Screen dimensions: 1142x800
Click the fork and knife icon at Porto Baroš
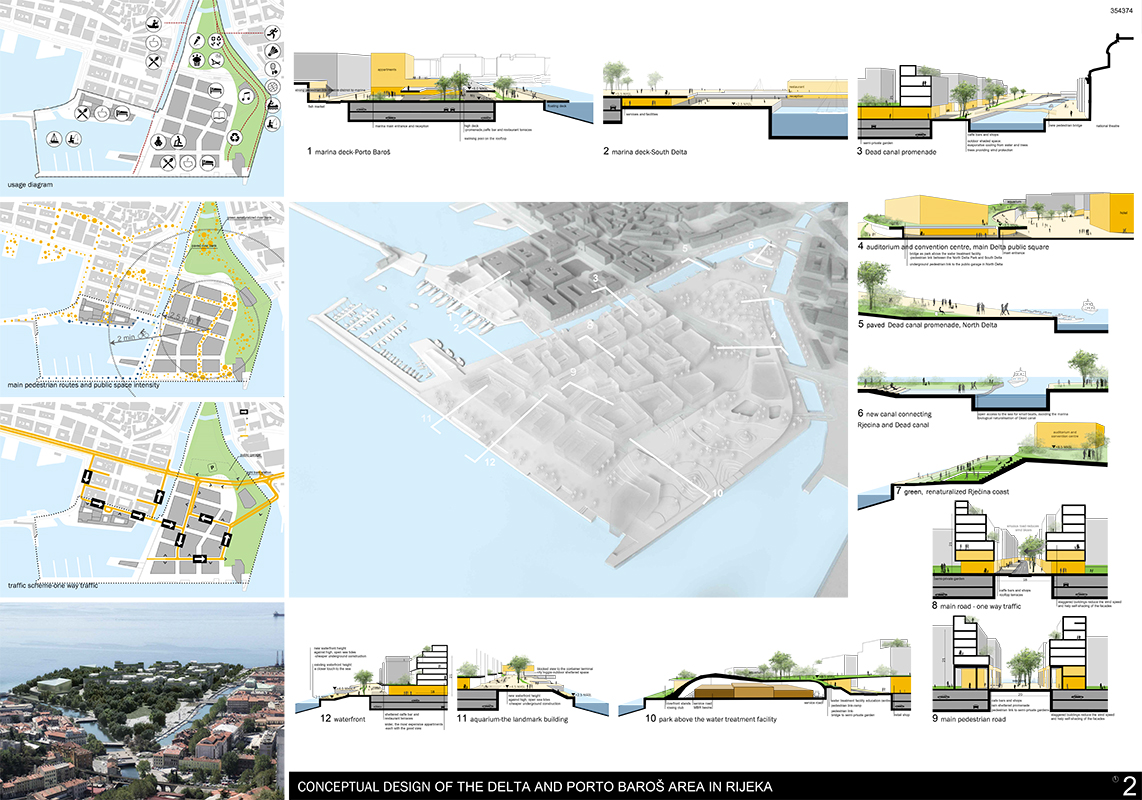pos(82,113)
